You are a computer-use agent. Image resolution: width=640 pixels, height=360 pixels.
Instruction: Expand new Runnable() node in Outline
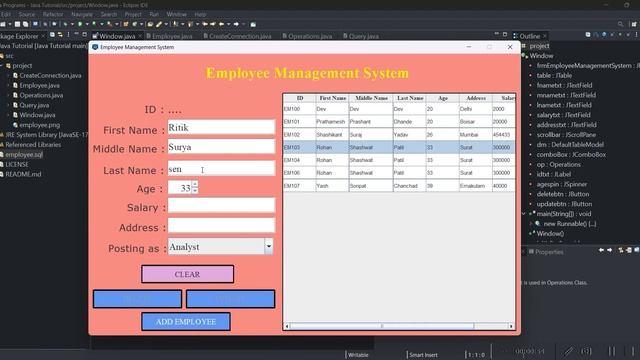click(531, 224)
